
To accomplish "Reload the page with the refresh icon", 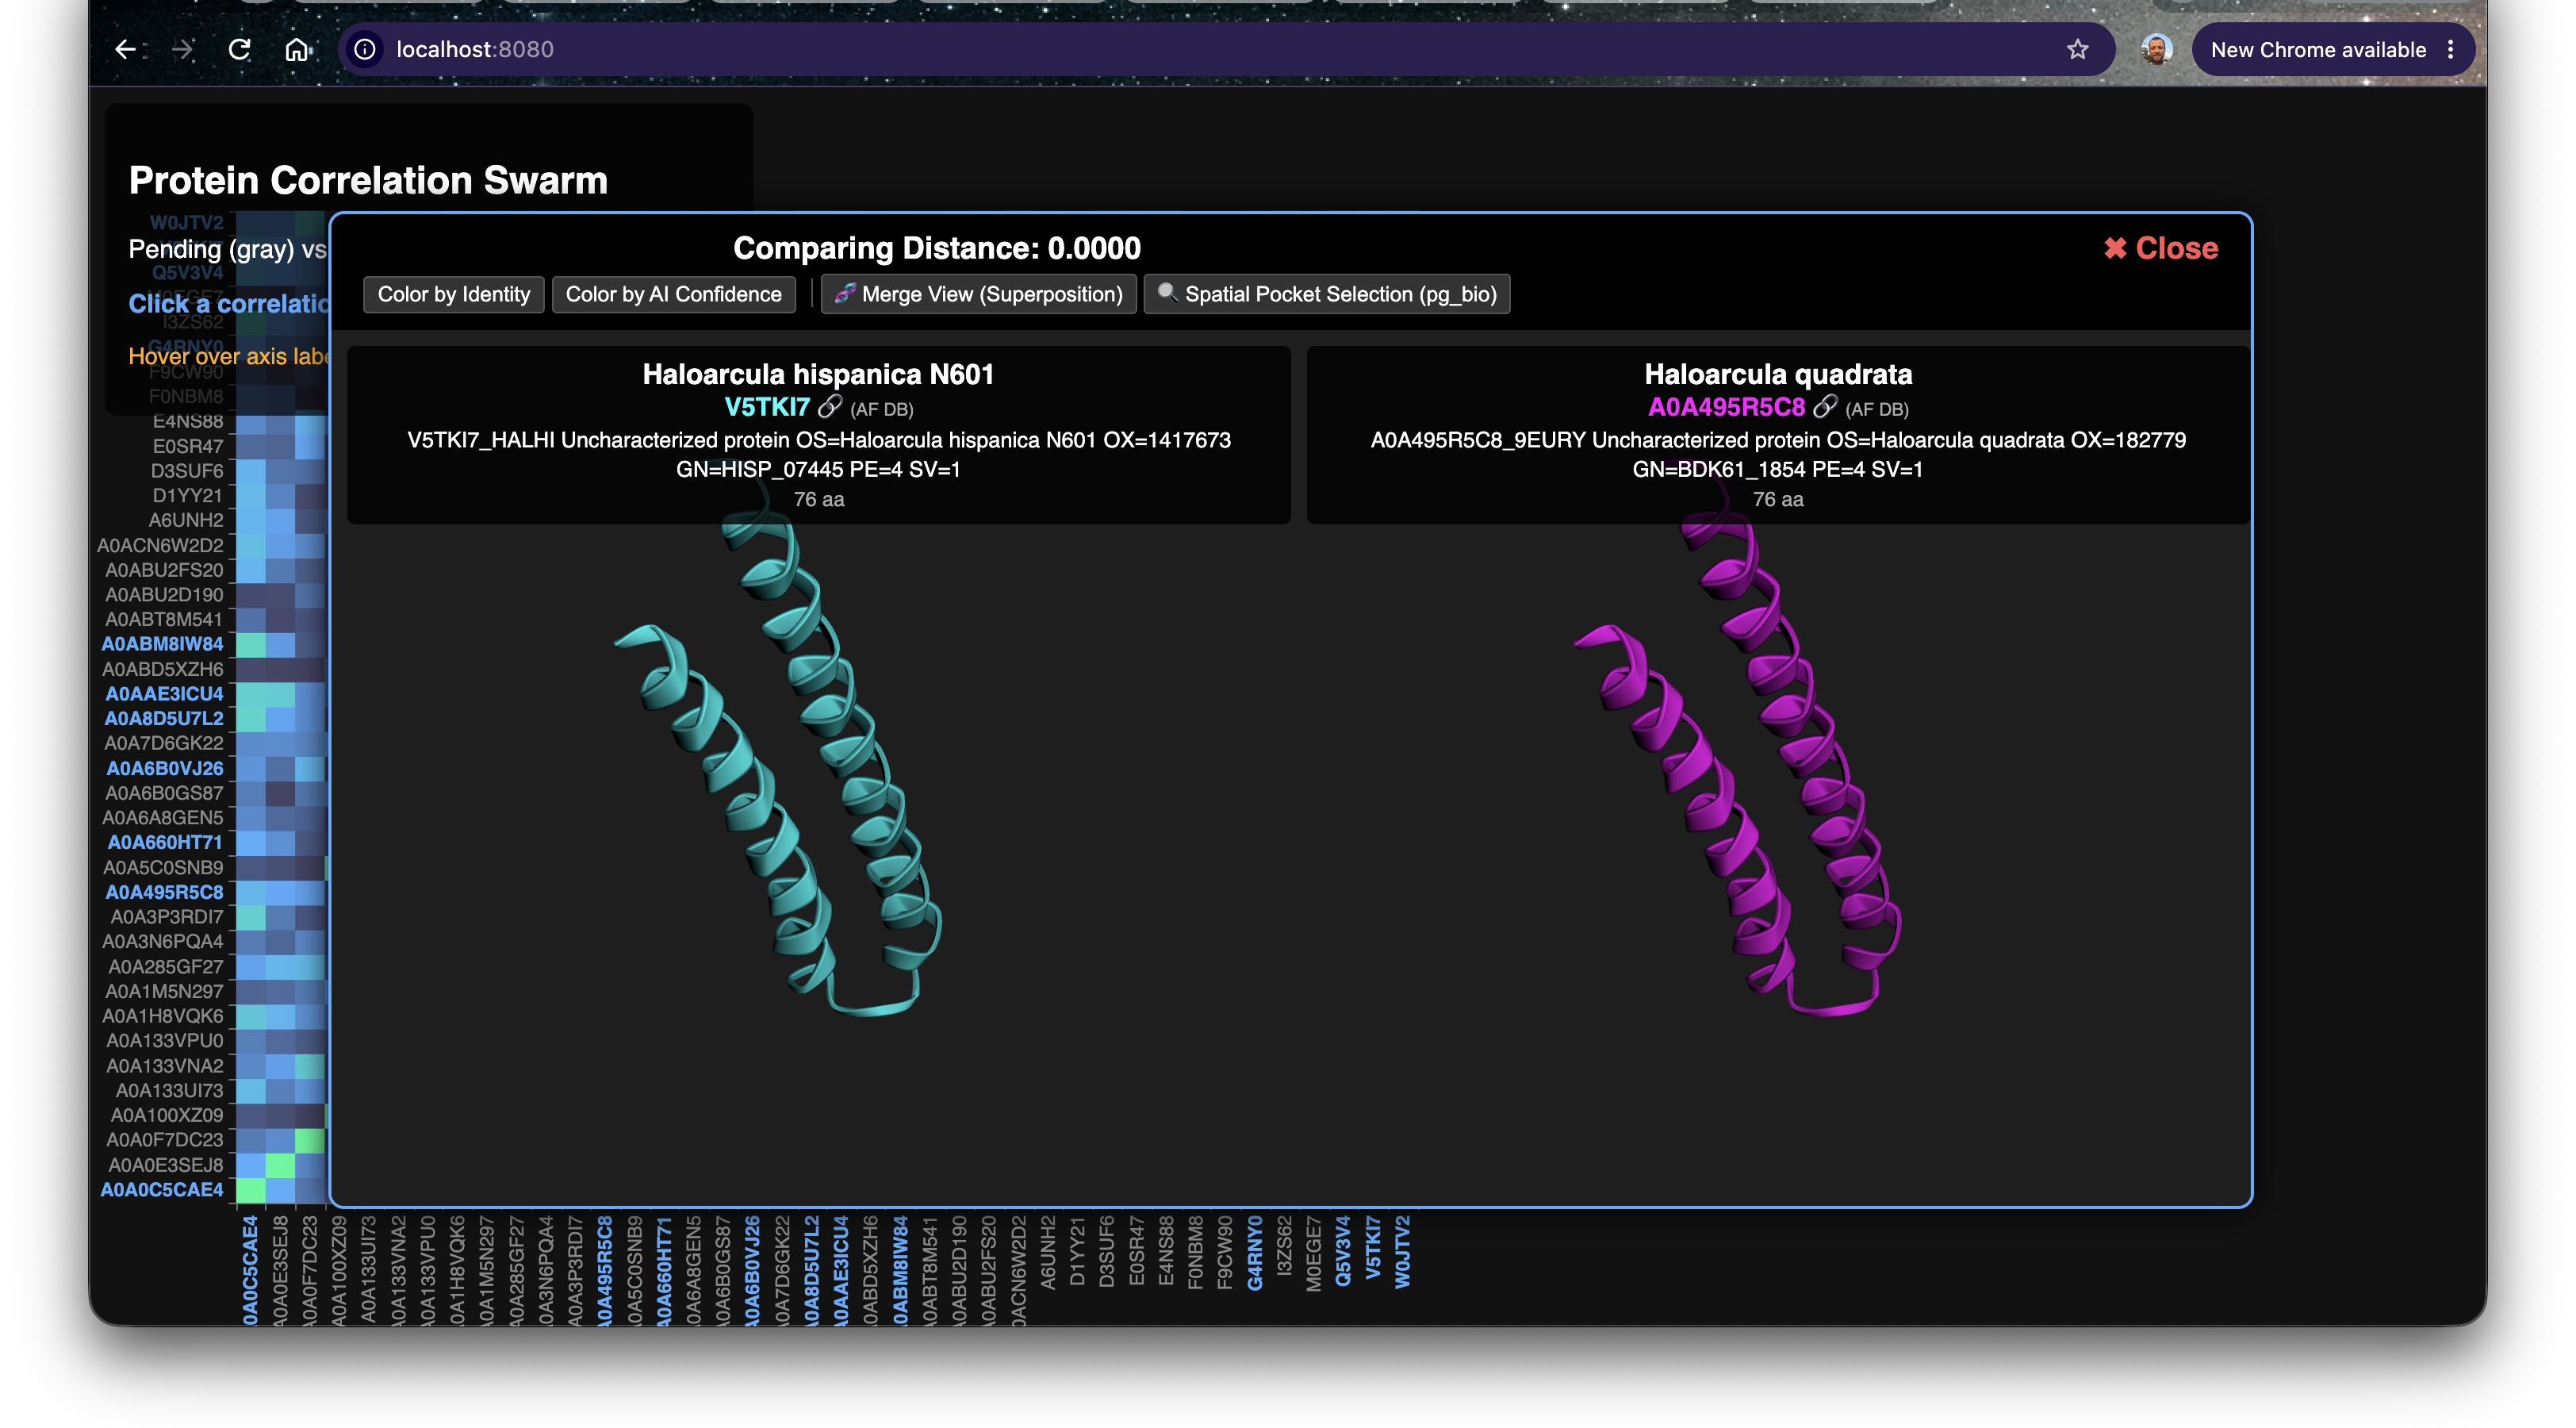I will point(239,49).
